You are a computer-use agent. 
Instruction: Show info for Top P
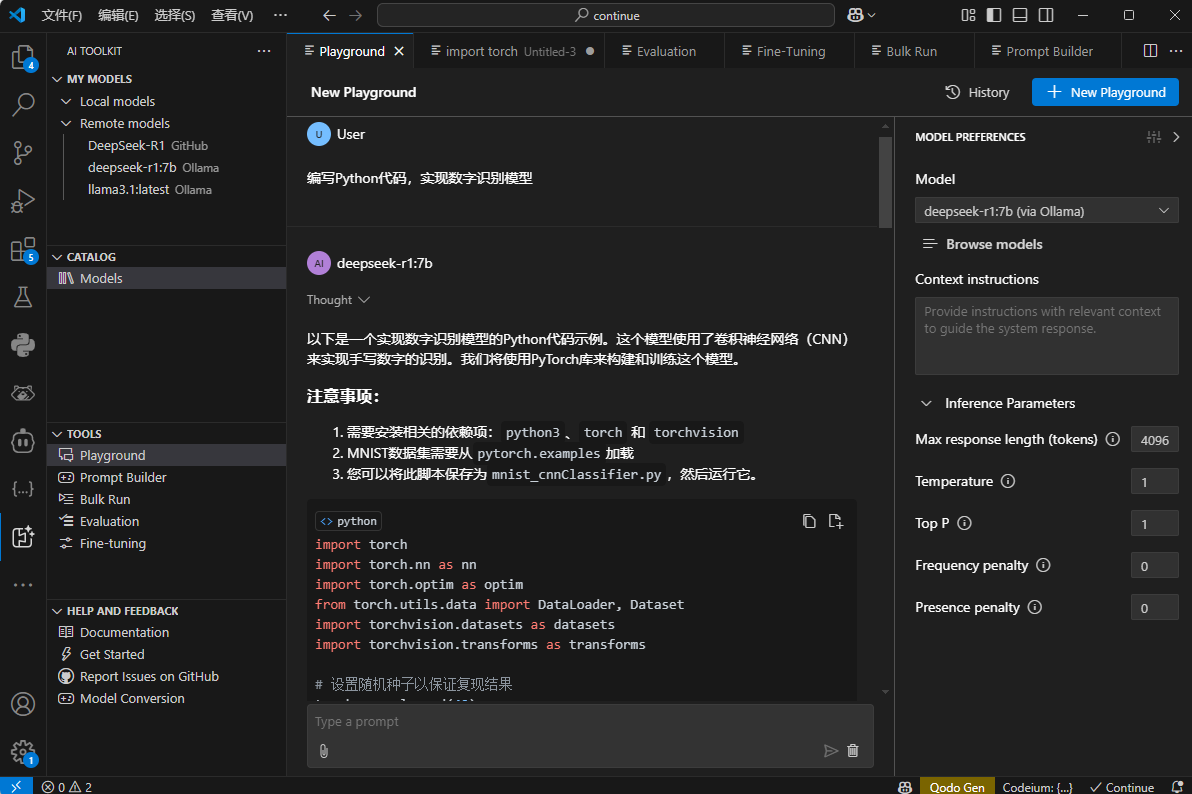[964, 522]
